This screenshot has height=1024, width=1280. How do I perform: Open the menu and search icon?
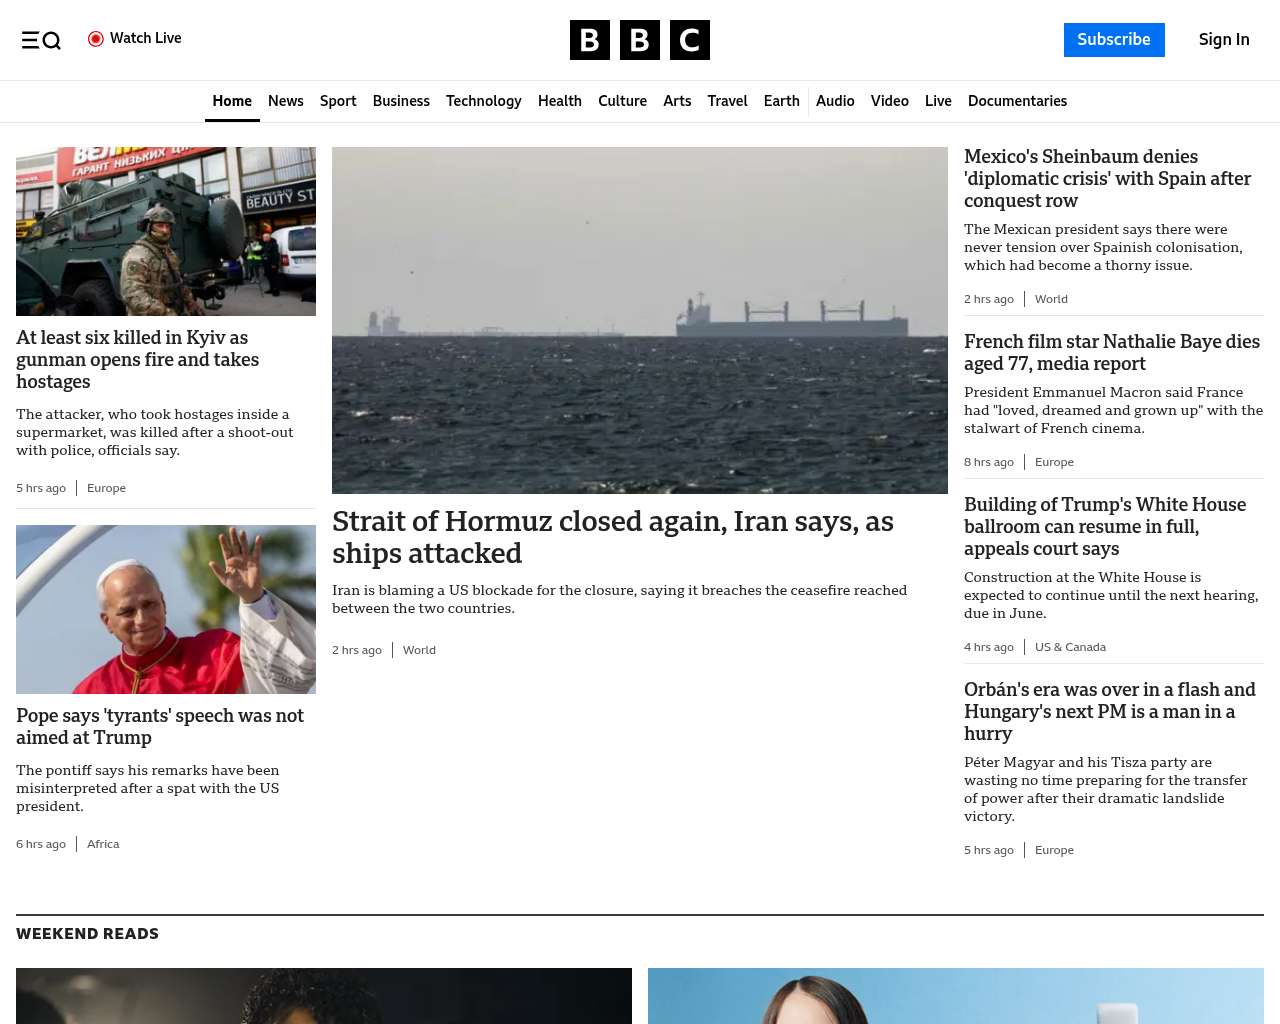[x=41, y=40]
